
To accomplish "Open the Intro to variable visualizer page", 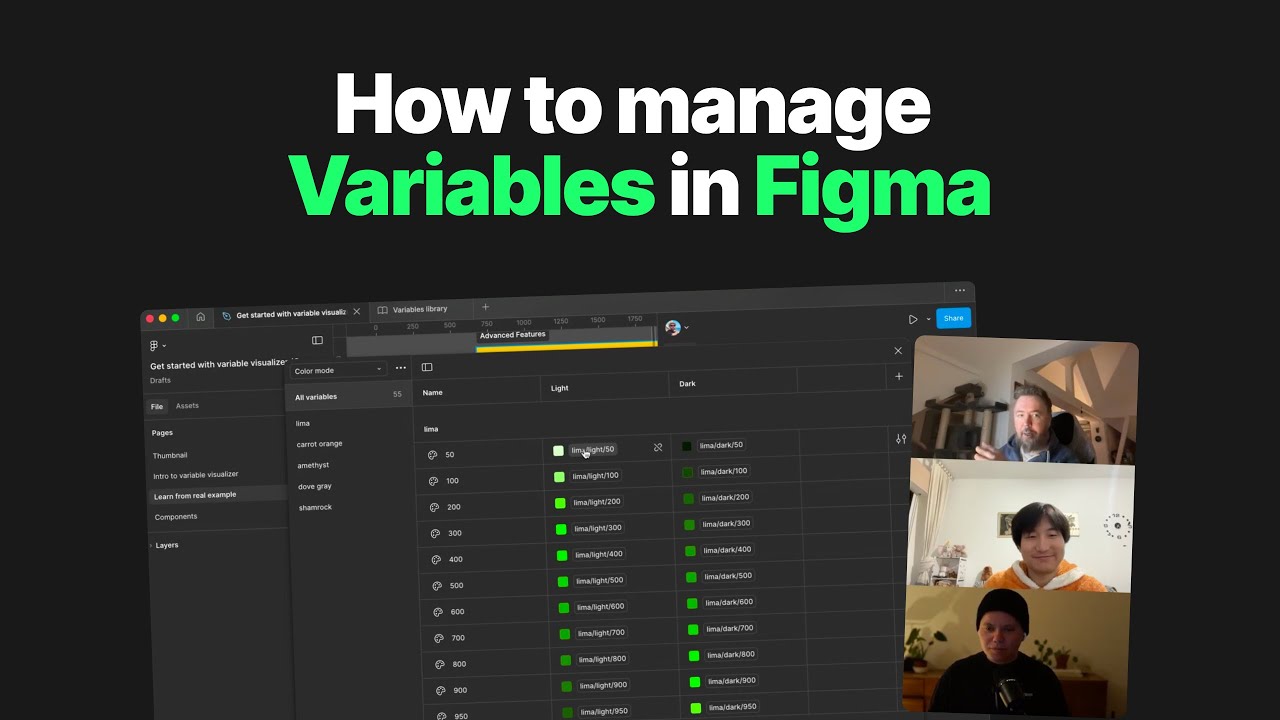I will coord(195,475).
